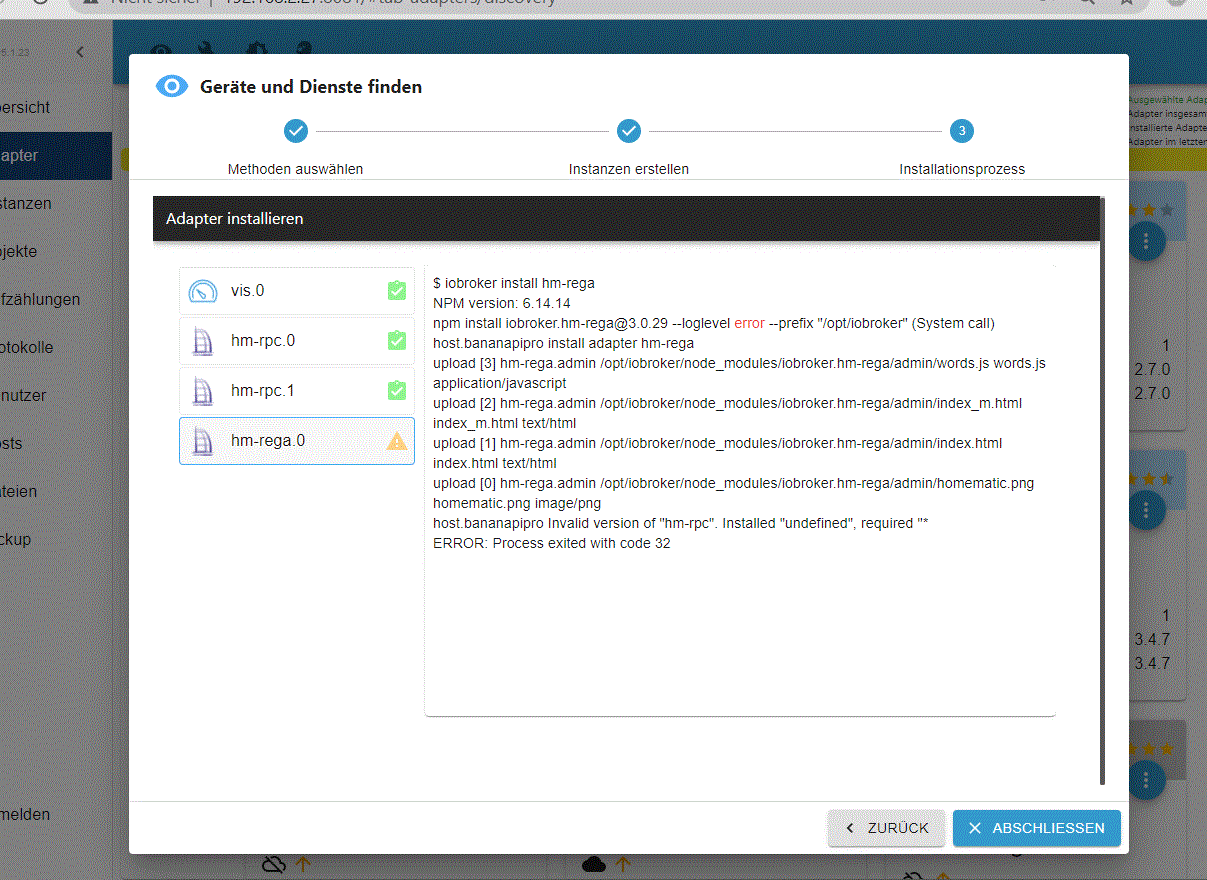Click green check status icon for hm-rpc.0
This screenshot has width=1207, height=880.
coord(396,341)
